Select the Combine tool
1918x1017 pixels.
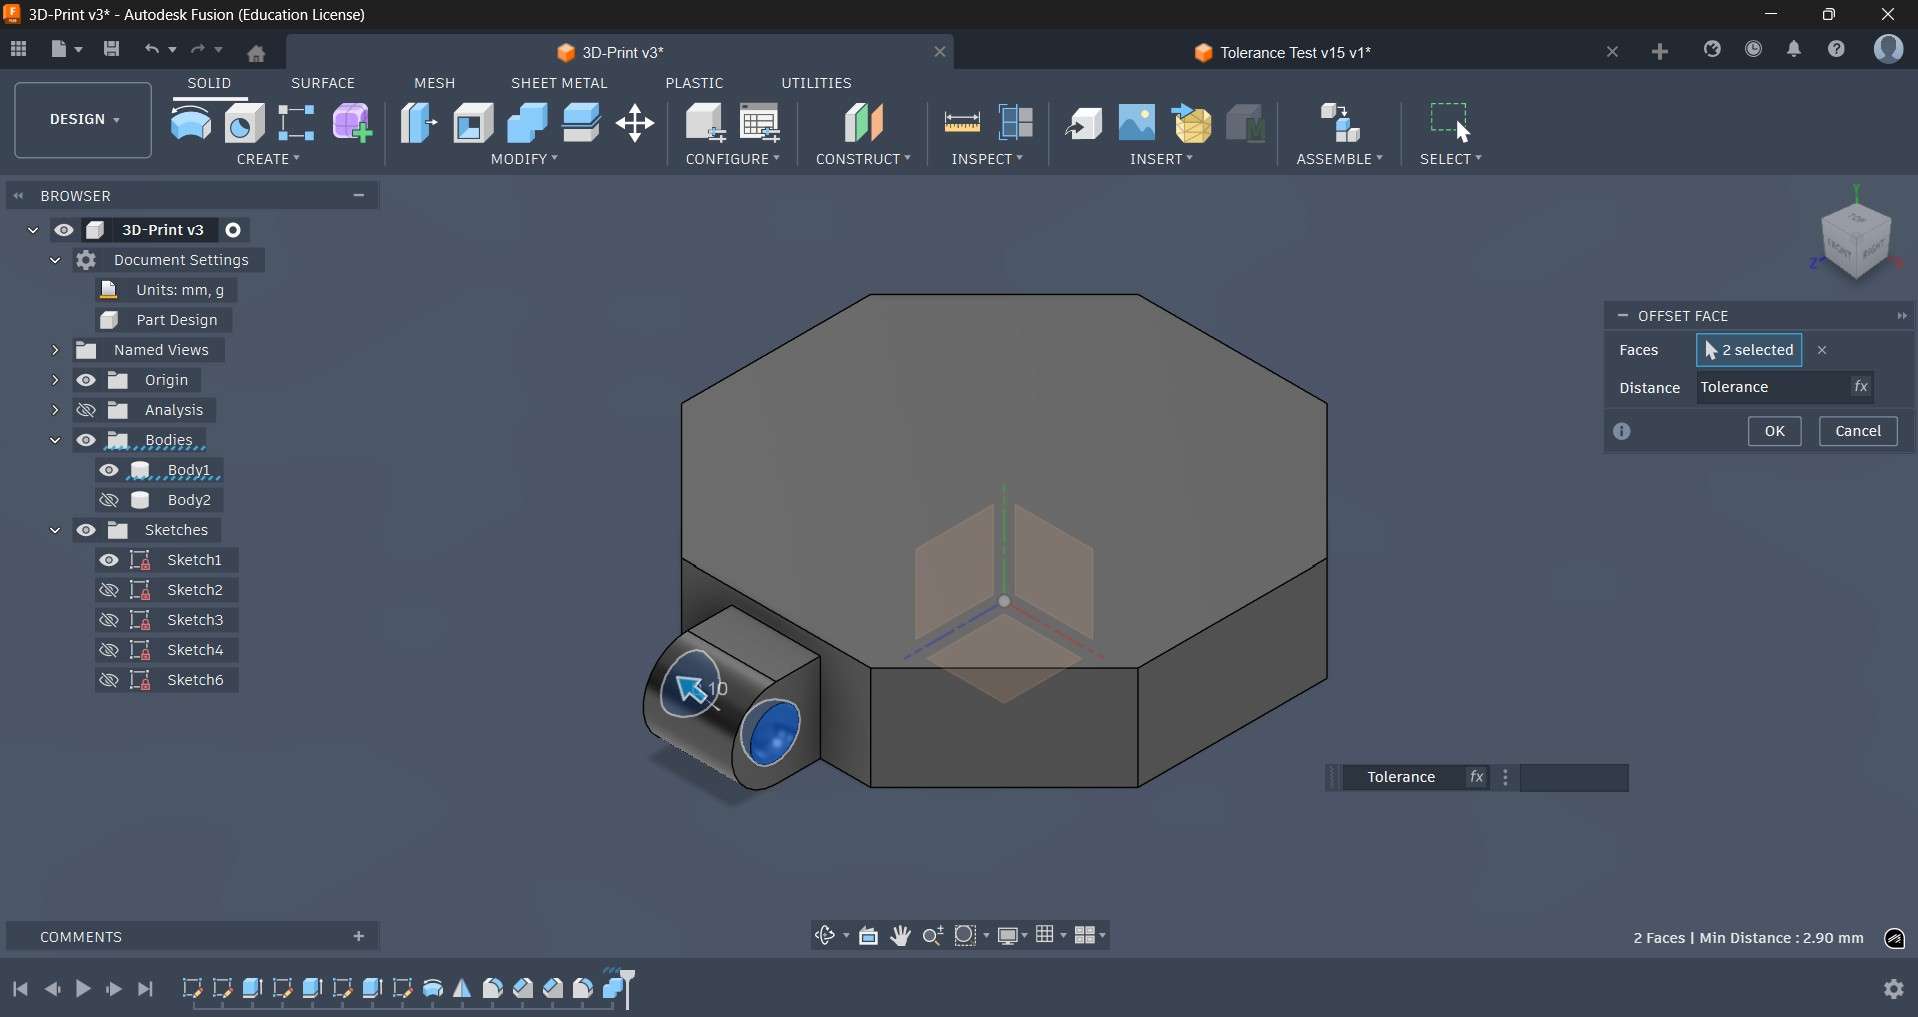528,124
